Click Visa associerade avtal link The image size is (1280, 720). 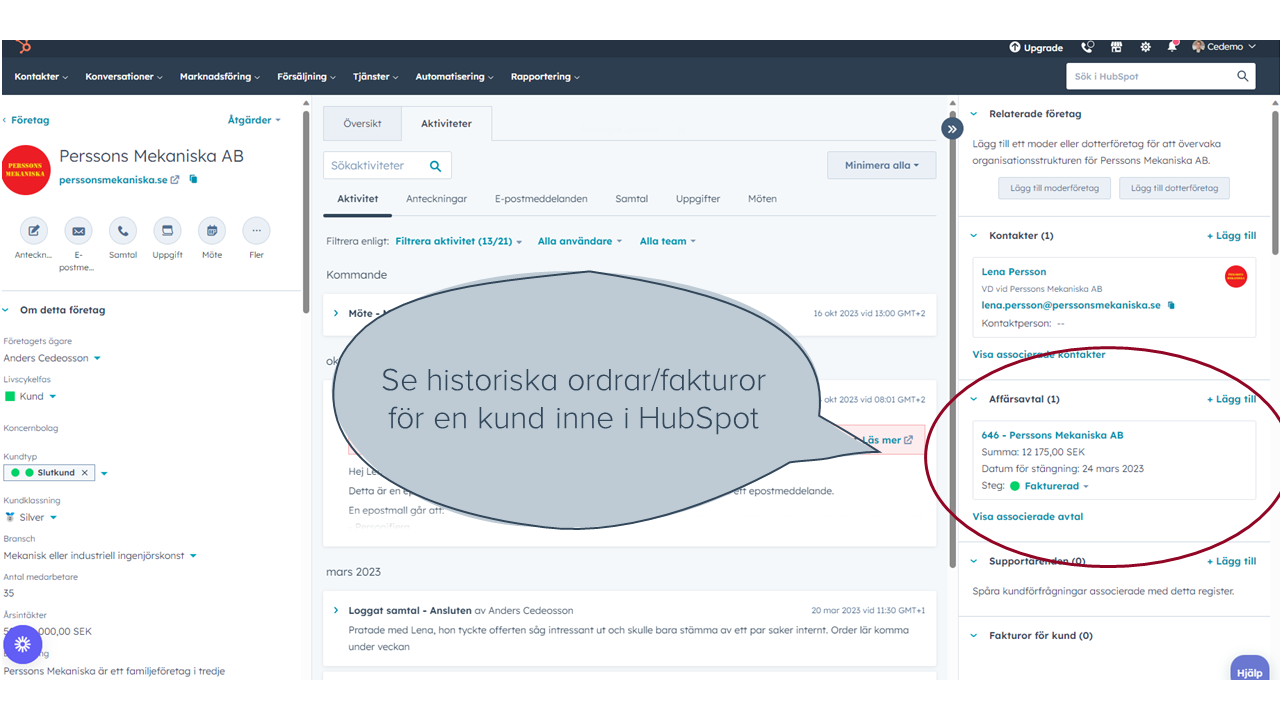pyautogui.click(x=1028, y=517)
